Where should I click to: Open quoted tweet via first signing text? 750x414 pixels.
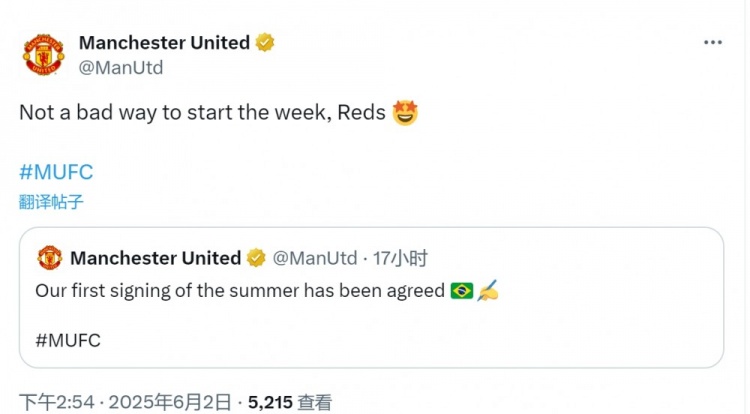[x=240, y=290]
